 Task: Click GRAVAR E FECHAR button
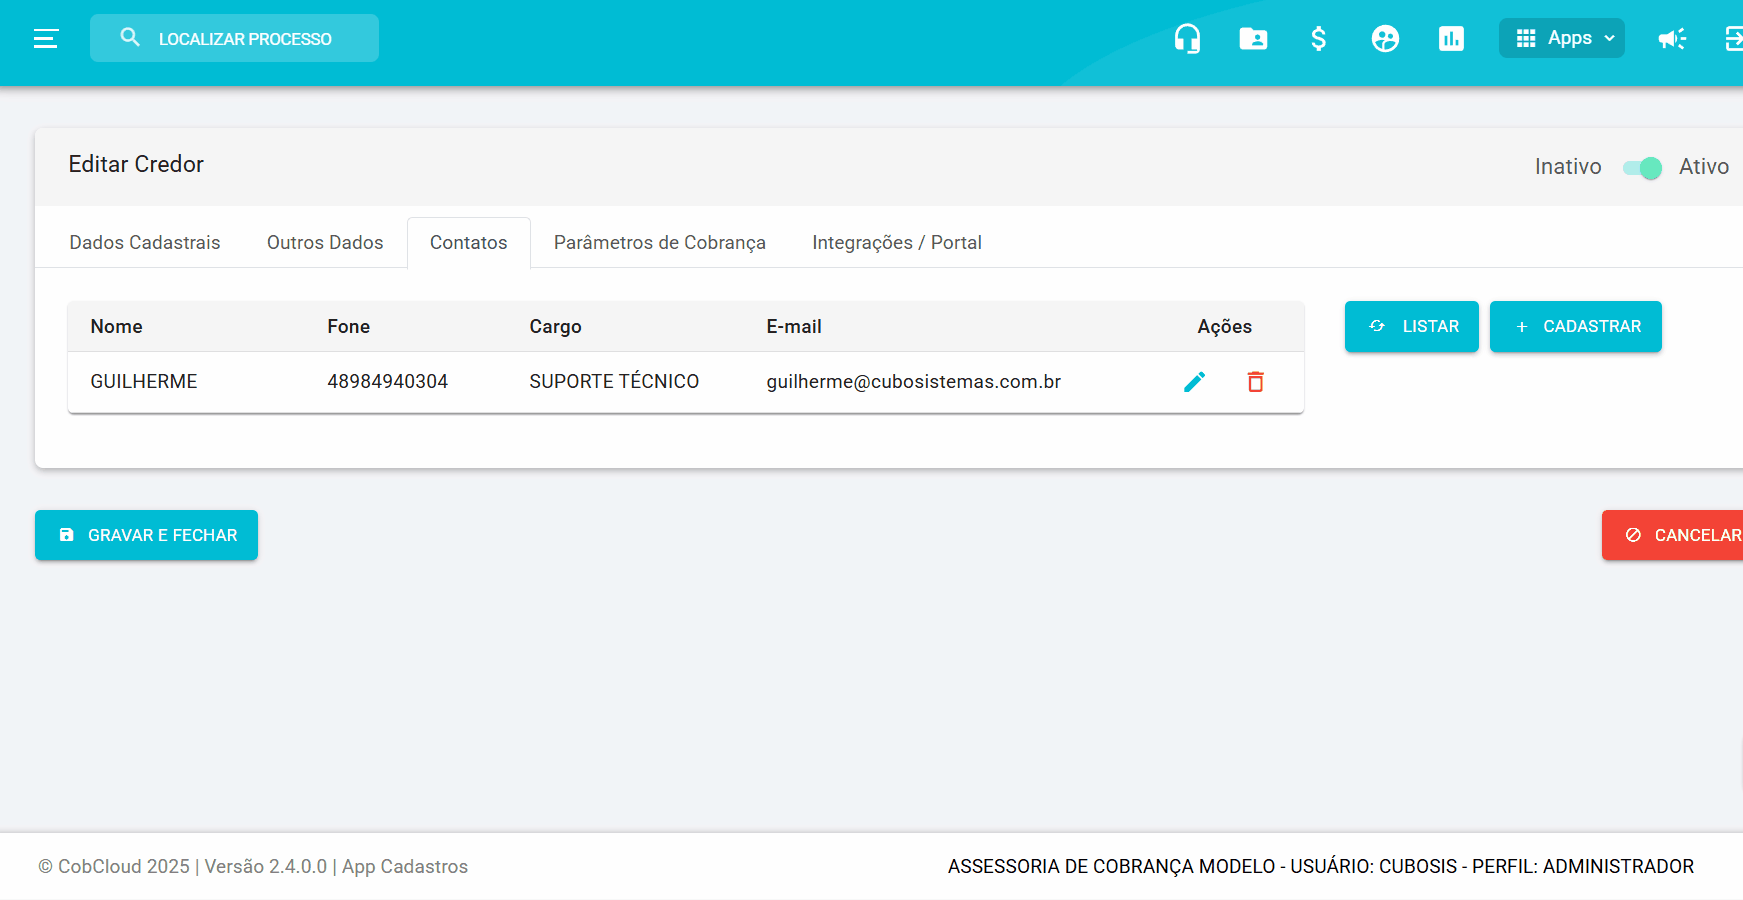(146, 535)
